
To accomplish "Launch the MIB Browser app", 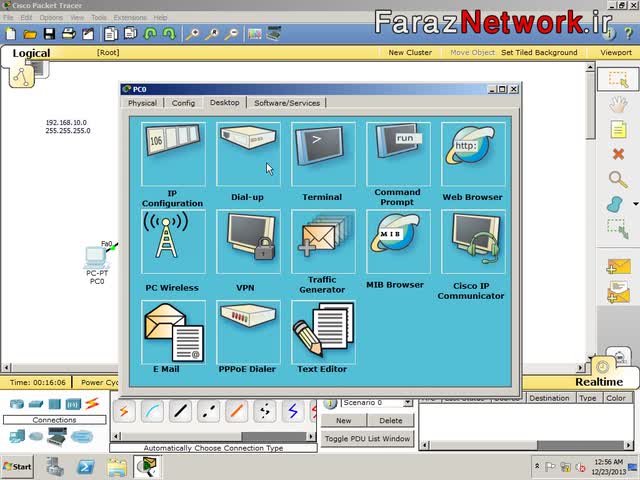I will [x=398, y=242].
